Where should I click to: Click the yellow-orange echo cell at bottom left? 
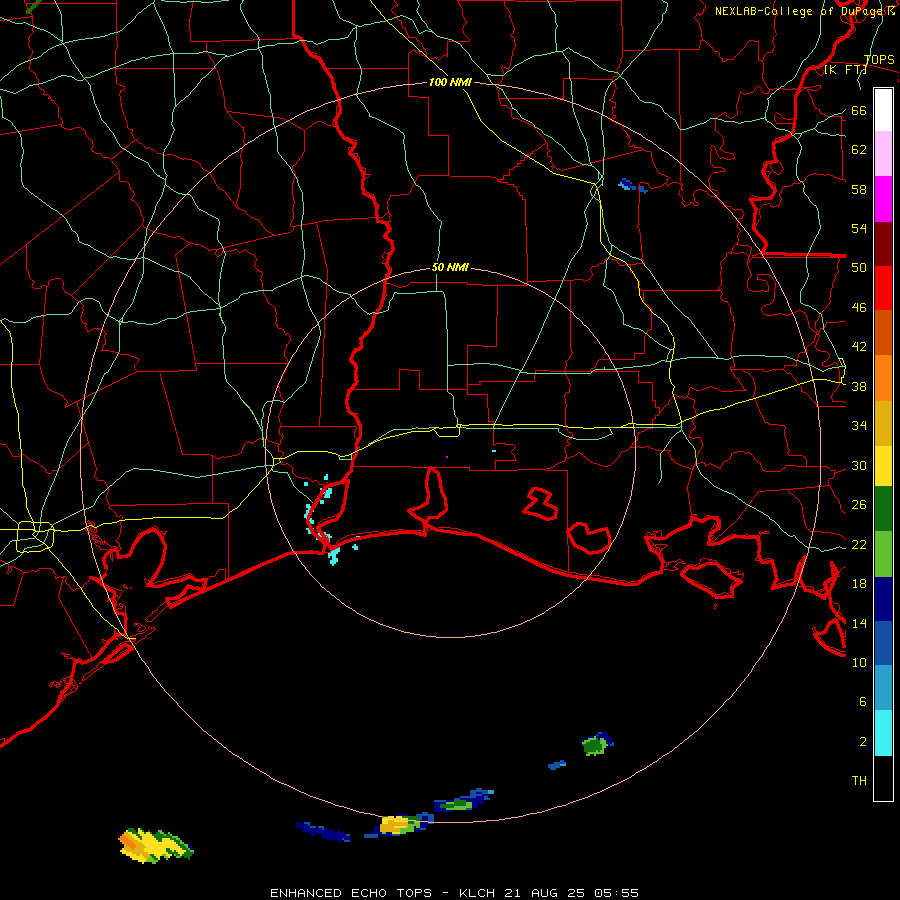tap(154, 845)
